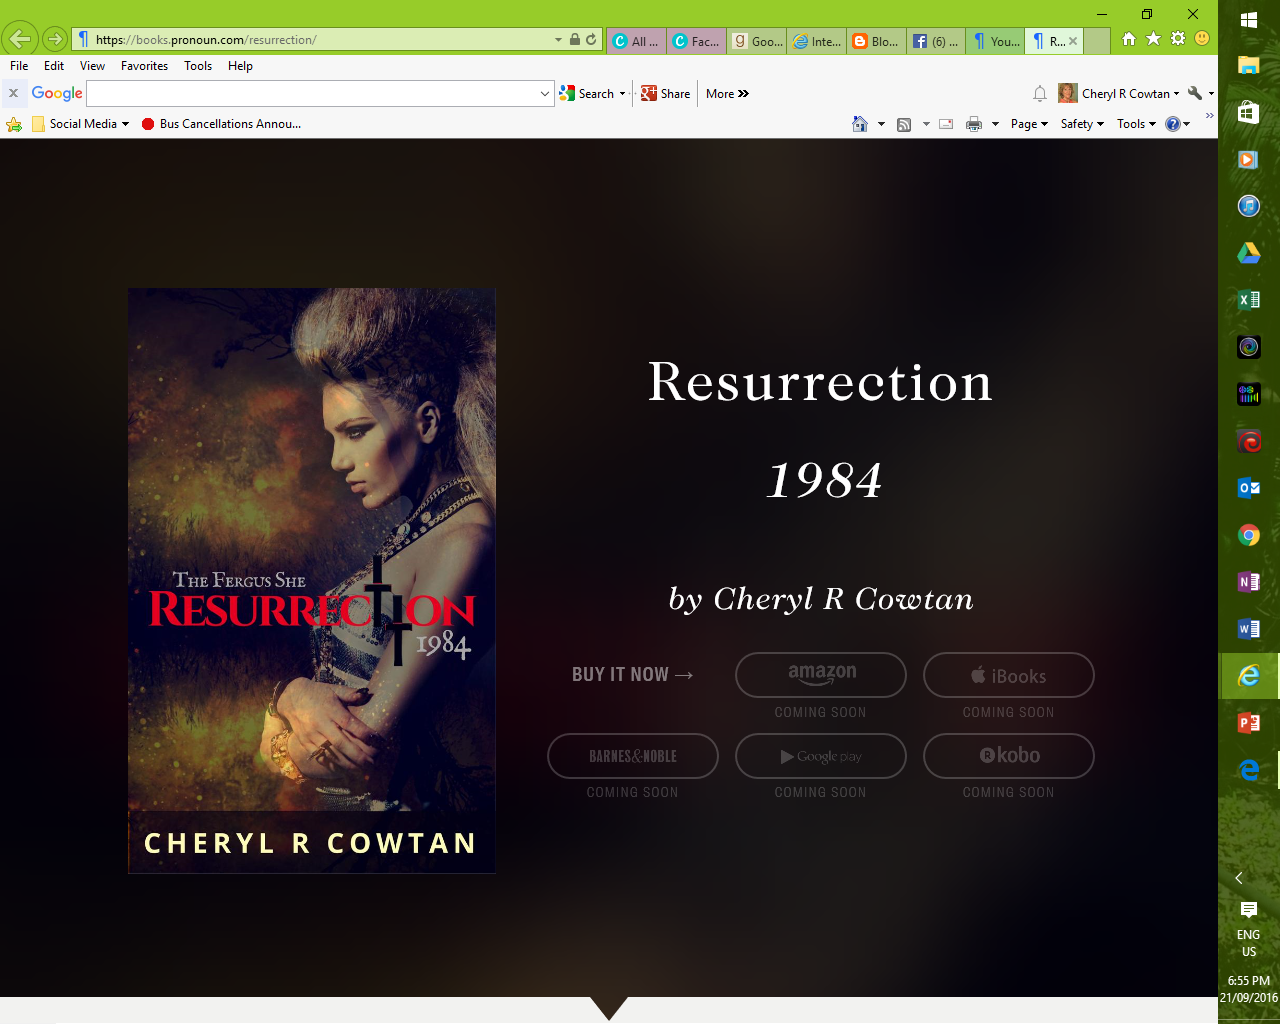Open favorites with the star icon
The image size is (1280, 1024).
(x=1153, y=39)
